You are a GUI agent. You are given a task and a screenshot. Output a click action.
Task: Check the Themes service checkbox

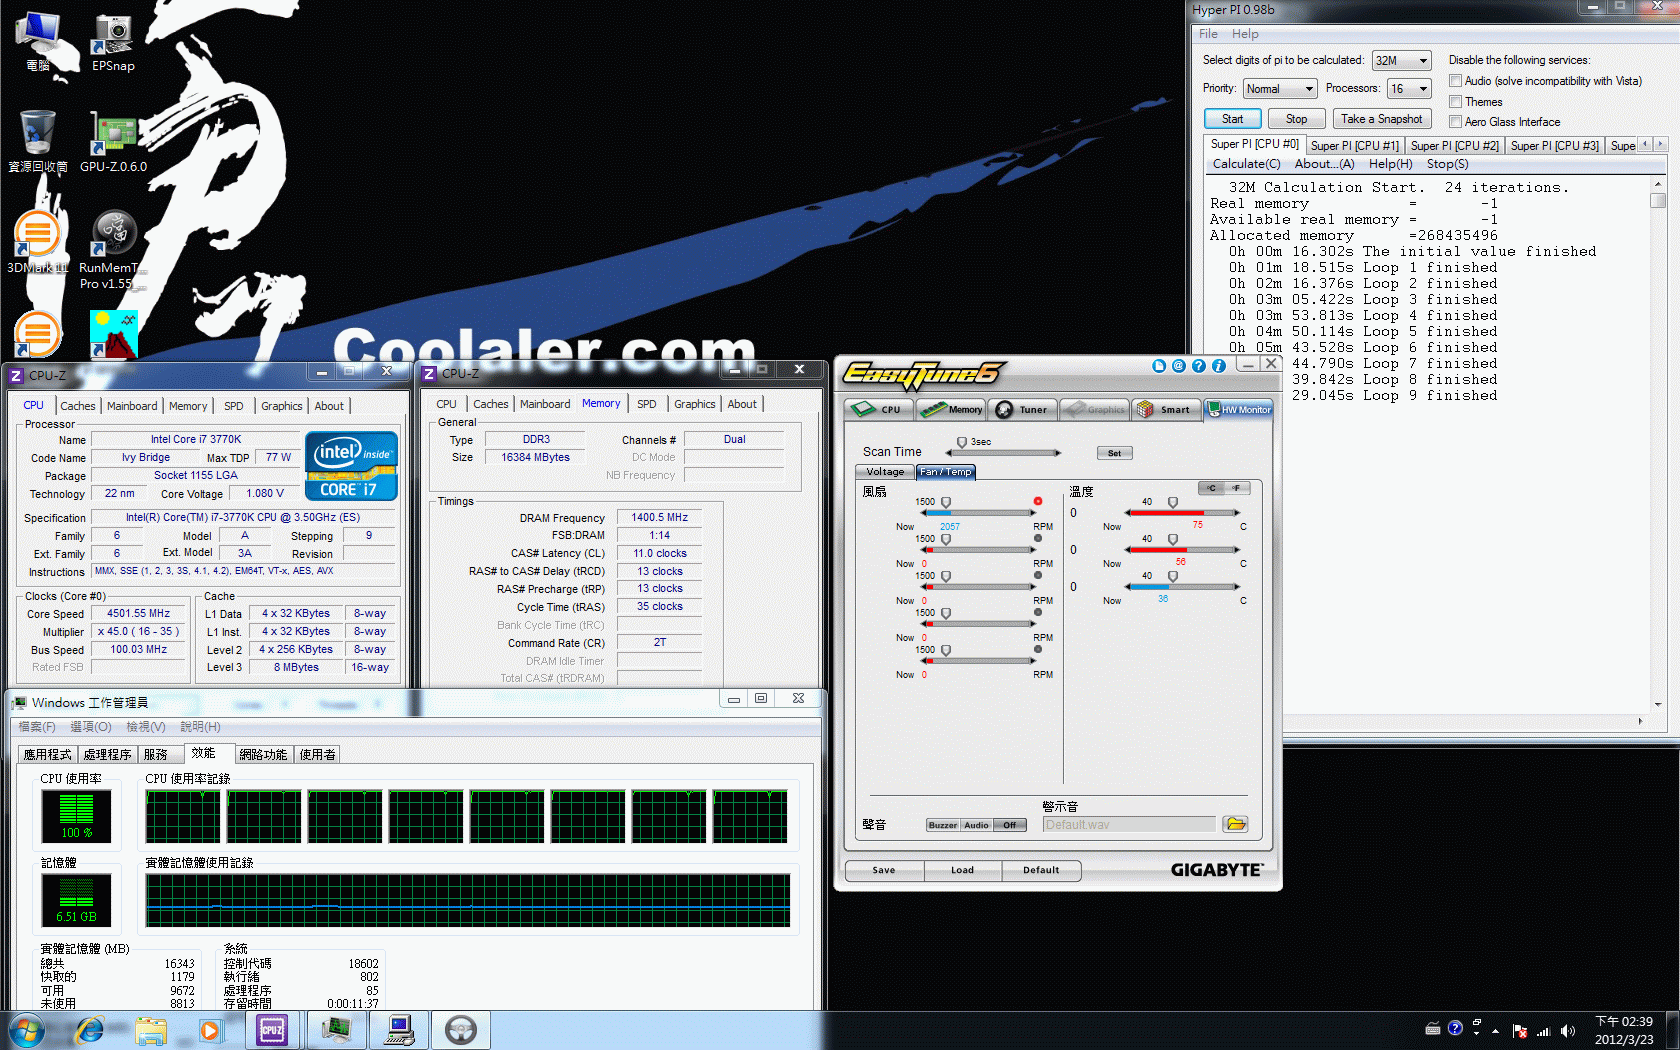point(1456,102)
